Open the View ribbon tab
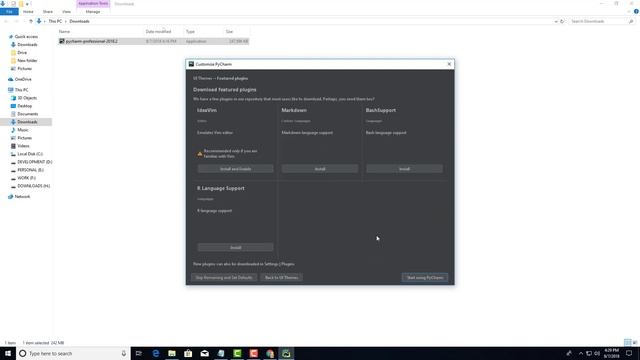Image resolution: width=640 pixels, height=360 pixels. click(x=67, y=12)
